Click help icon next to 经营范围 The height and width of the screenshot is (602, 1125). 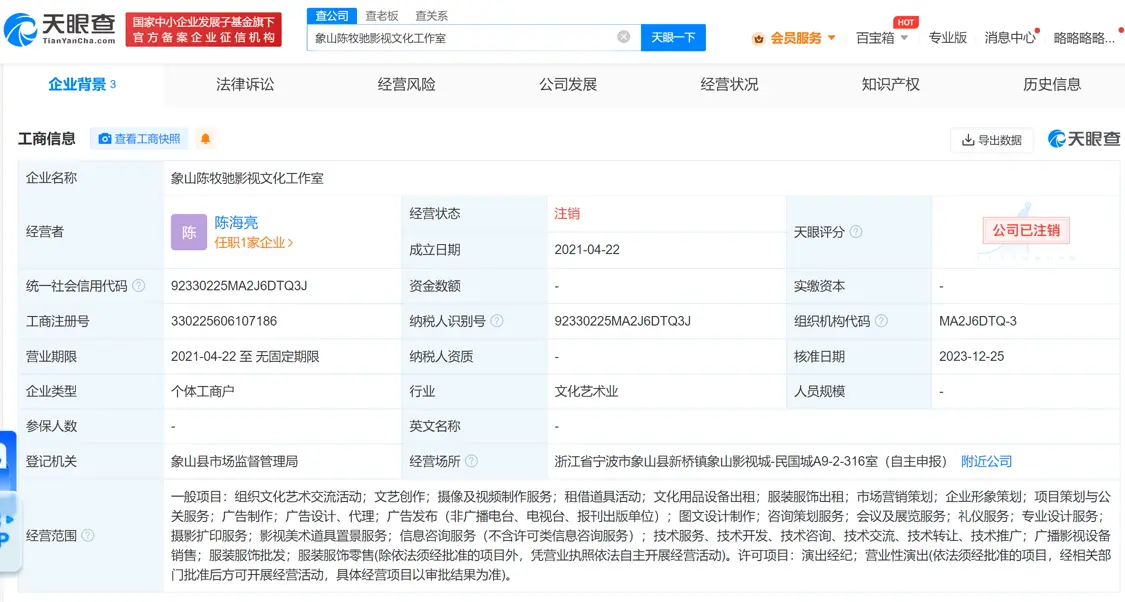[88, 536]
